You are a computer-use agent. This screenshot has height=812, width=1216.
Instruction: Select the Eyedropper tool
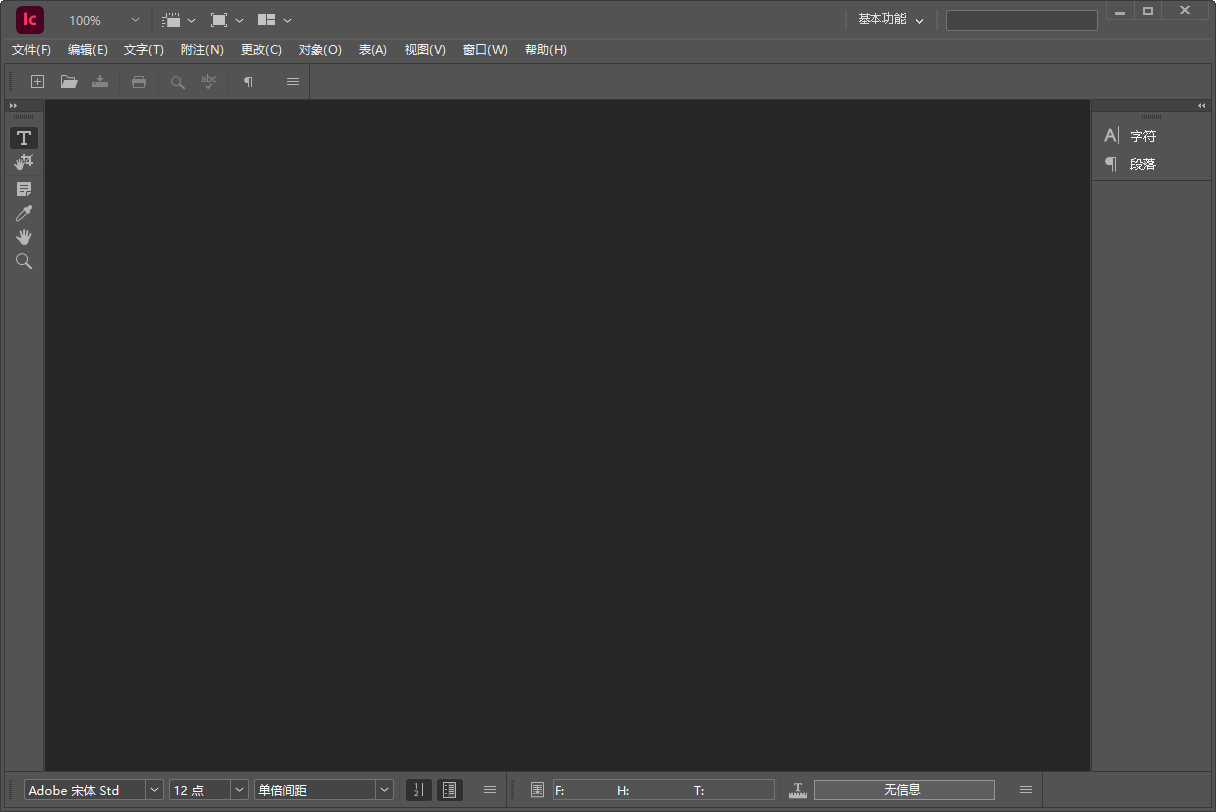coord(24,213)
